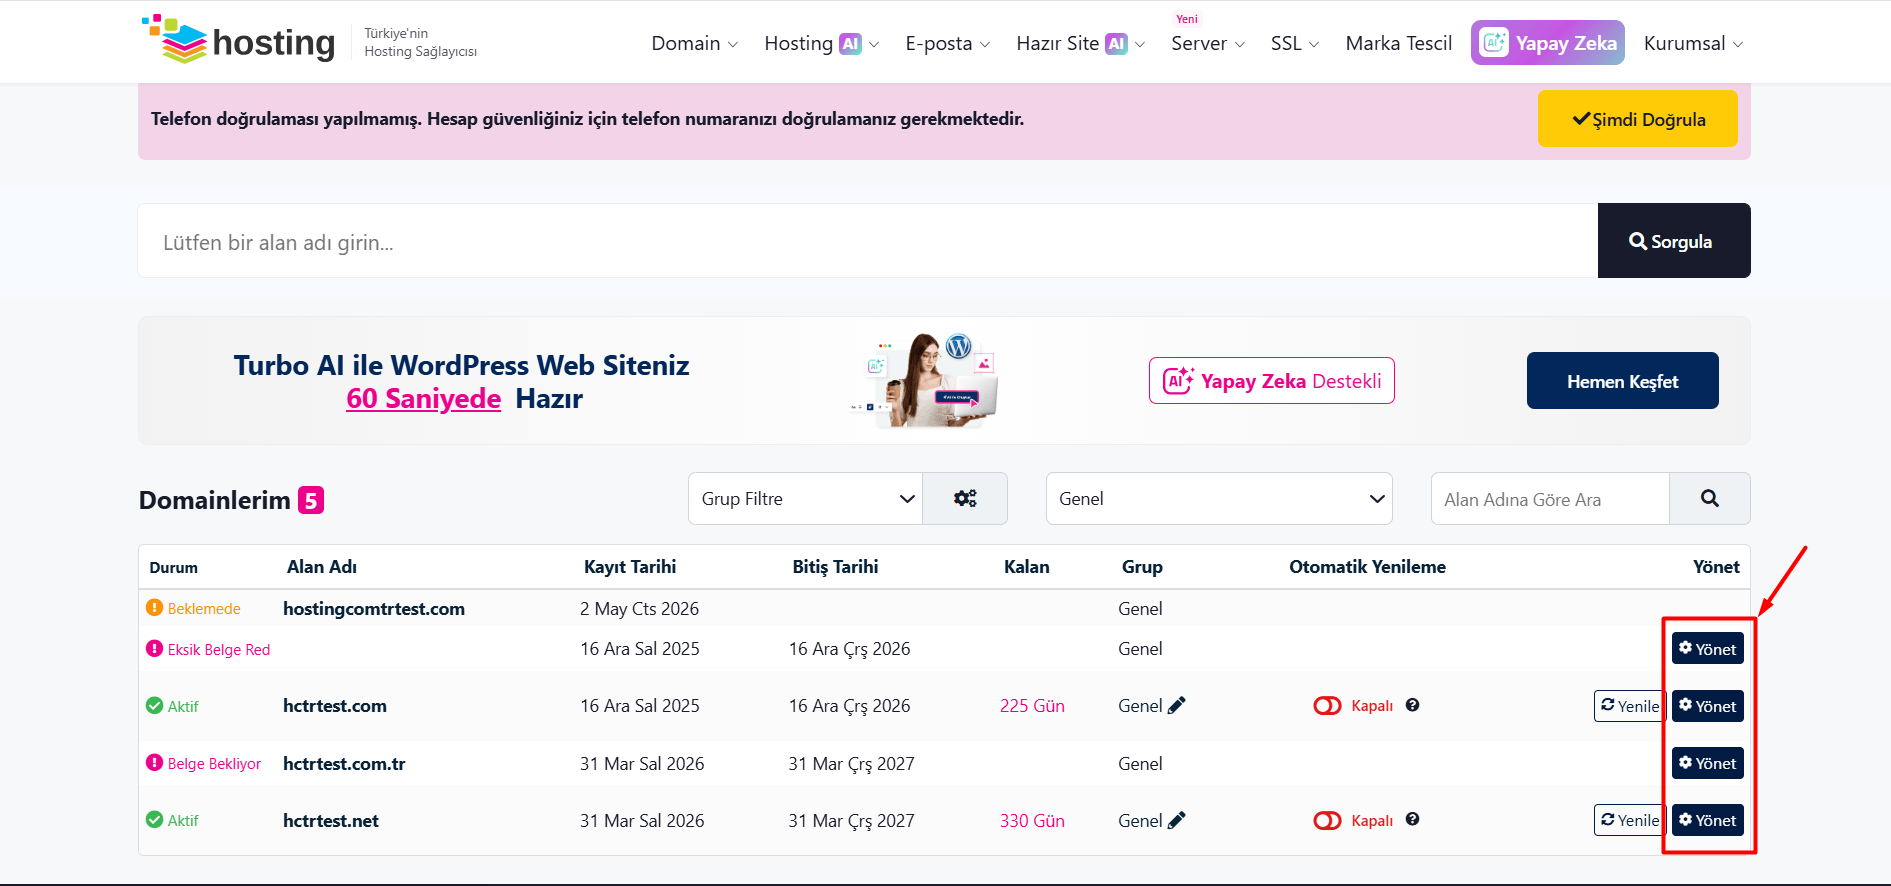Click the Eksik Belge Red status text
This screenshot has width=1891, height=886.
click(219, 649)
